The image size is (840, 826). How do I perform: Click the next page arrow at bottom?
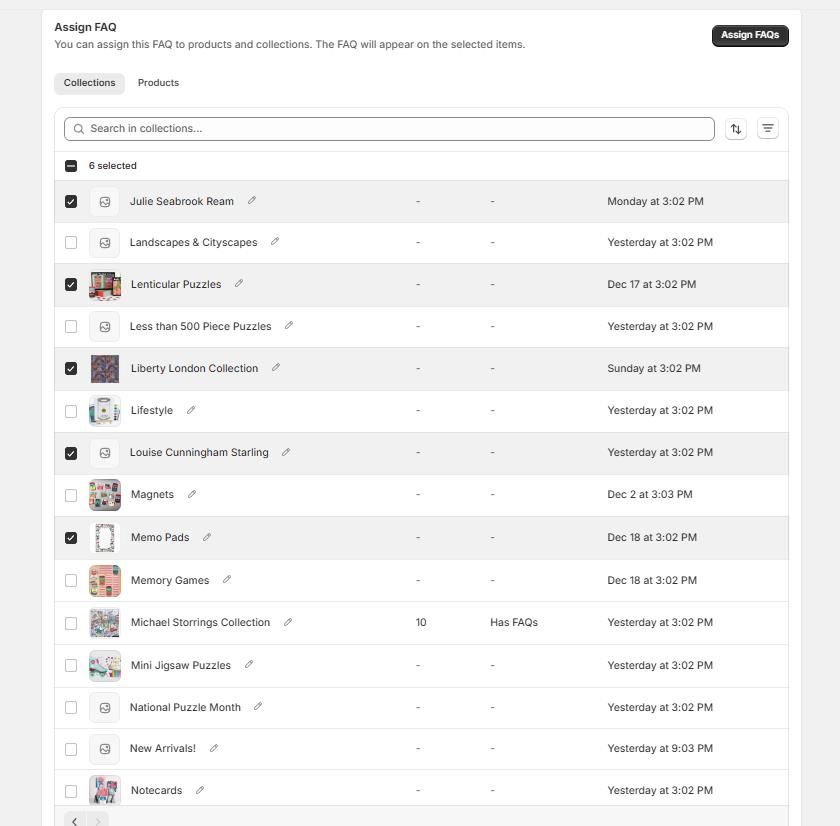pyautogui.click(x=97, y=820)
